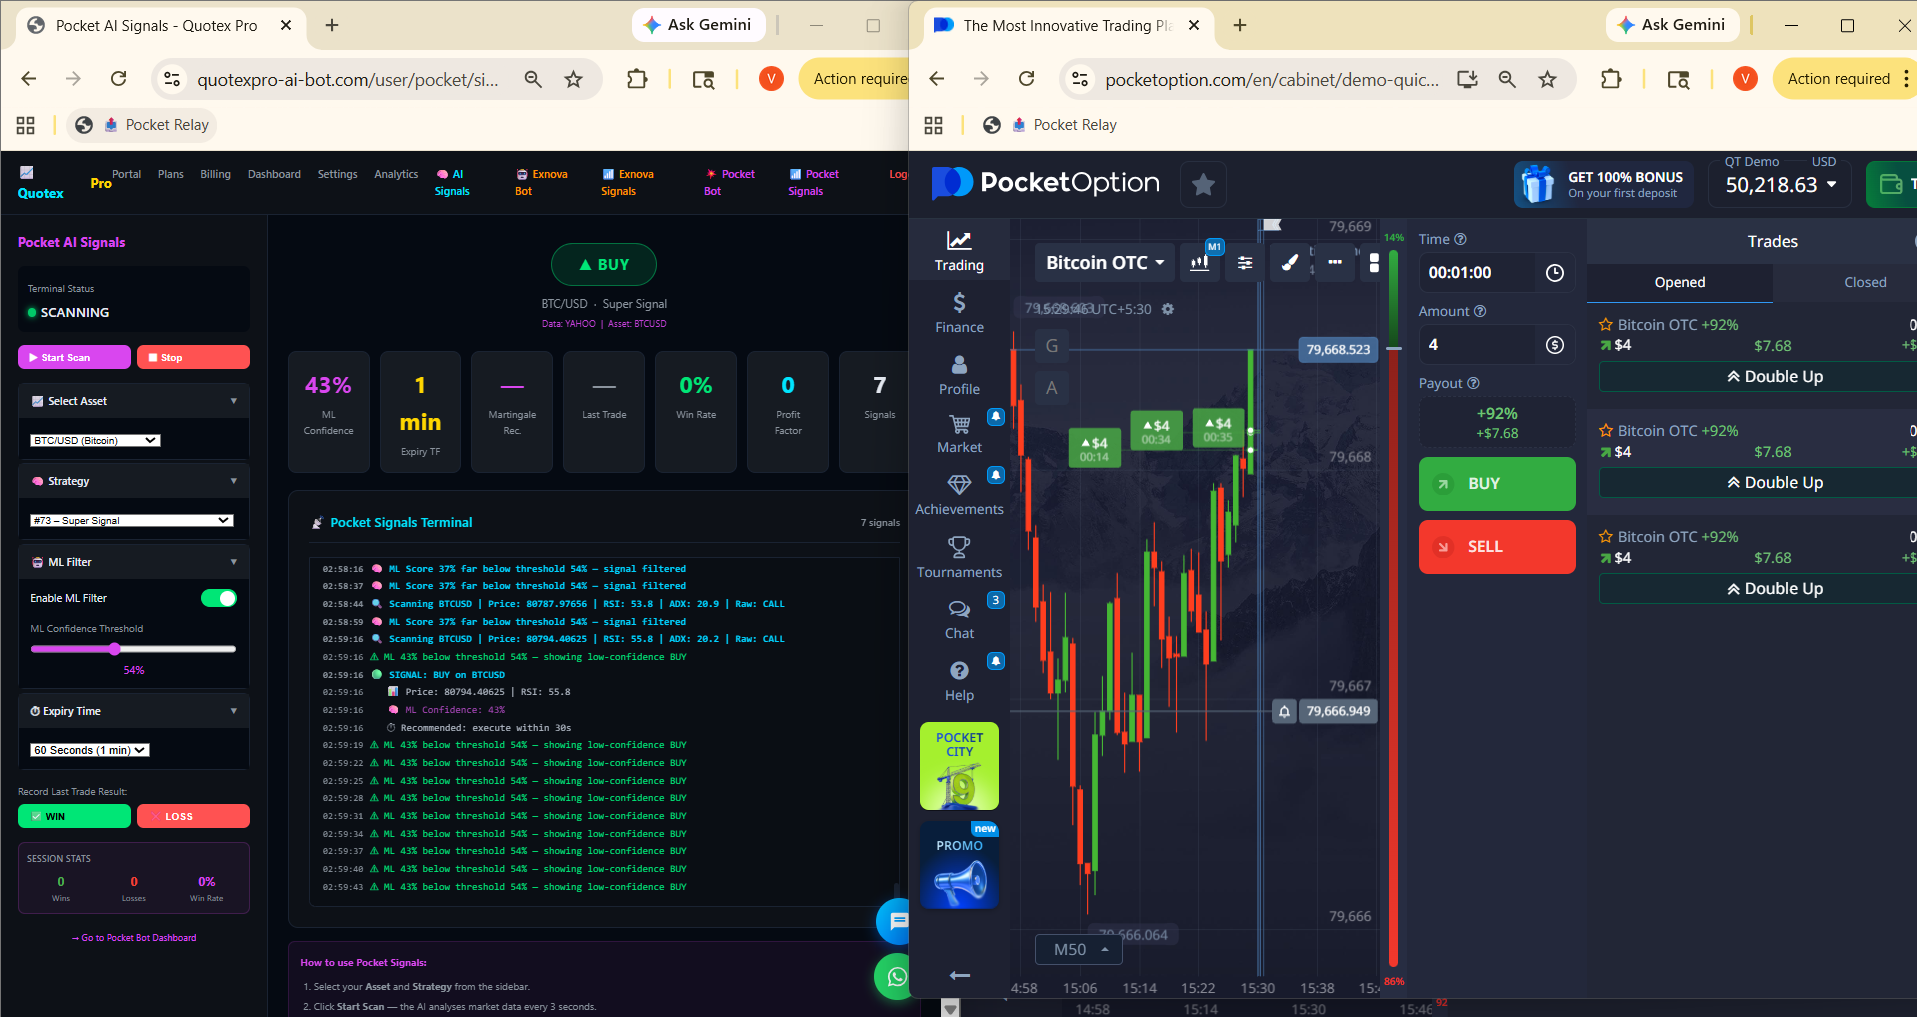The image size is (1917, 1017).
Task: Open the Exnova Bot navigation item
Action: [x=541, y=182]
